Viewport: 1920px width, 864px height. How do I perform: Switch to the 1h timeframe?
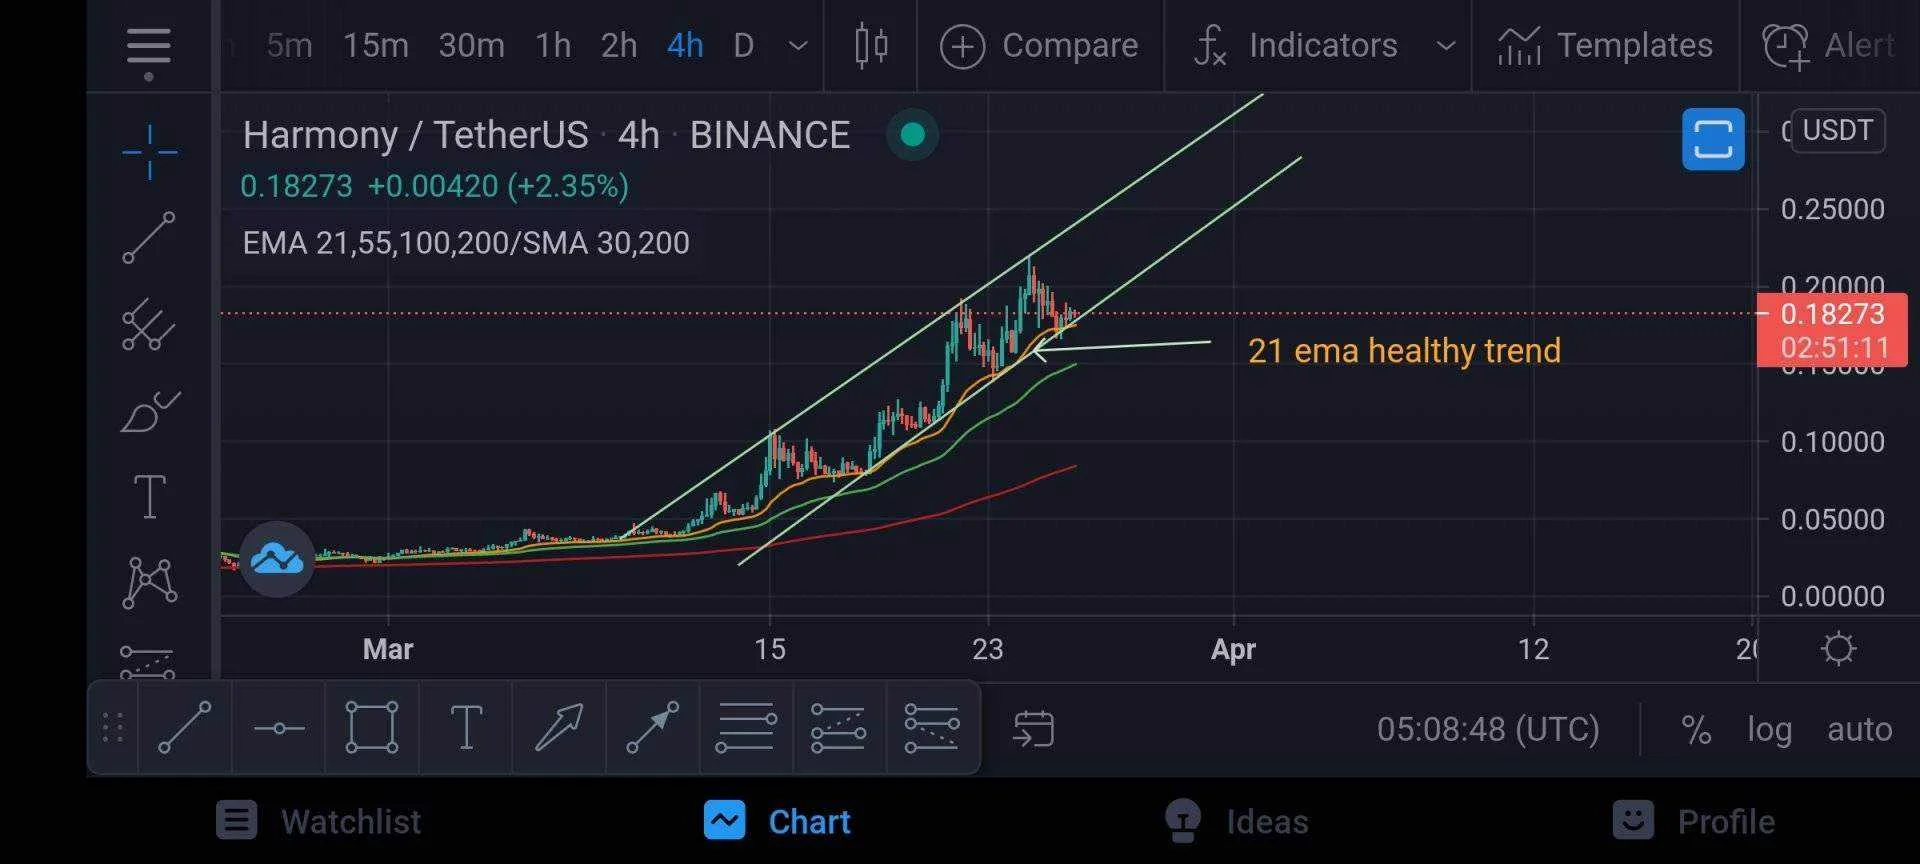tap(553, 46)
